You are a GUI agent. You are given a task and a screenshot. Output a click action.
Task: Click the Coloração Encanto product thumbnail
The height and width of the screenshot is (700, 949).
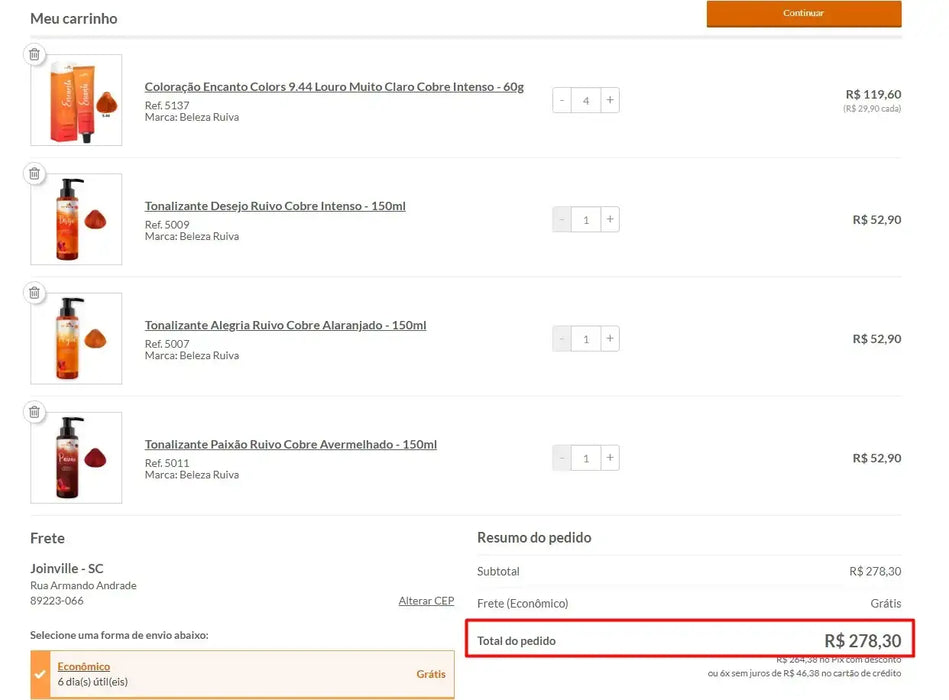pos(77,100)
